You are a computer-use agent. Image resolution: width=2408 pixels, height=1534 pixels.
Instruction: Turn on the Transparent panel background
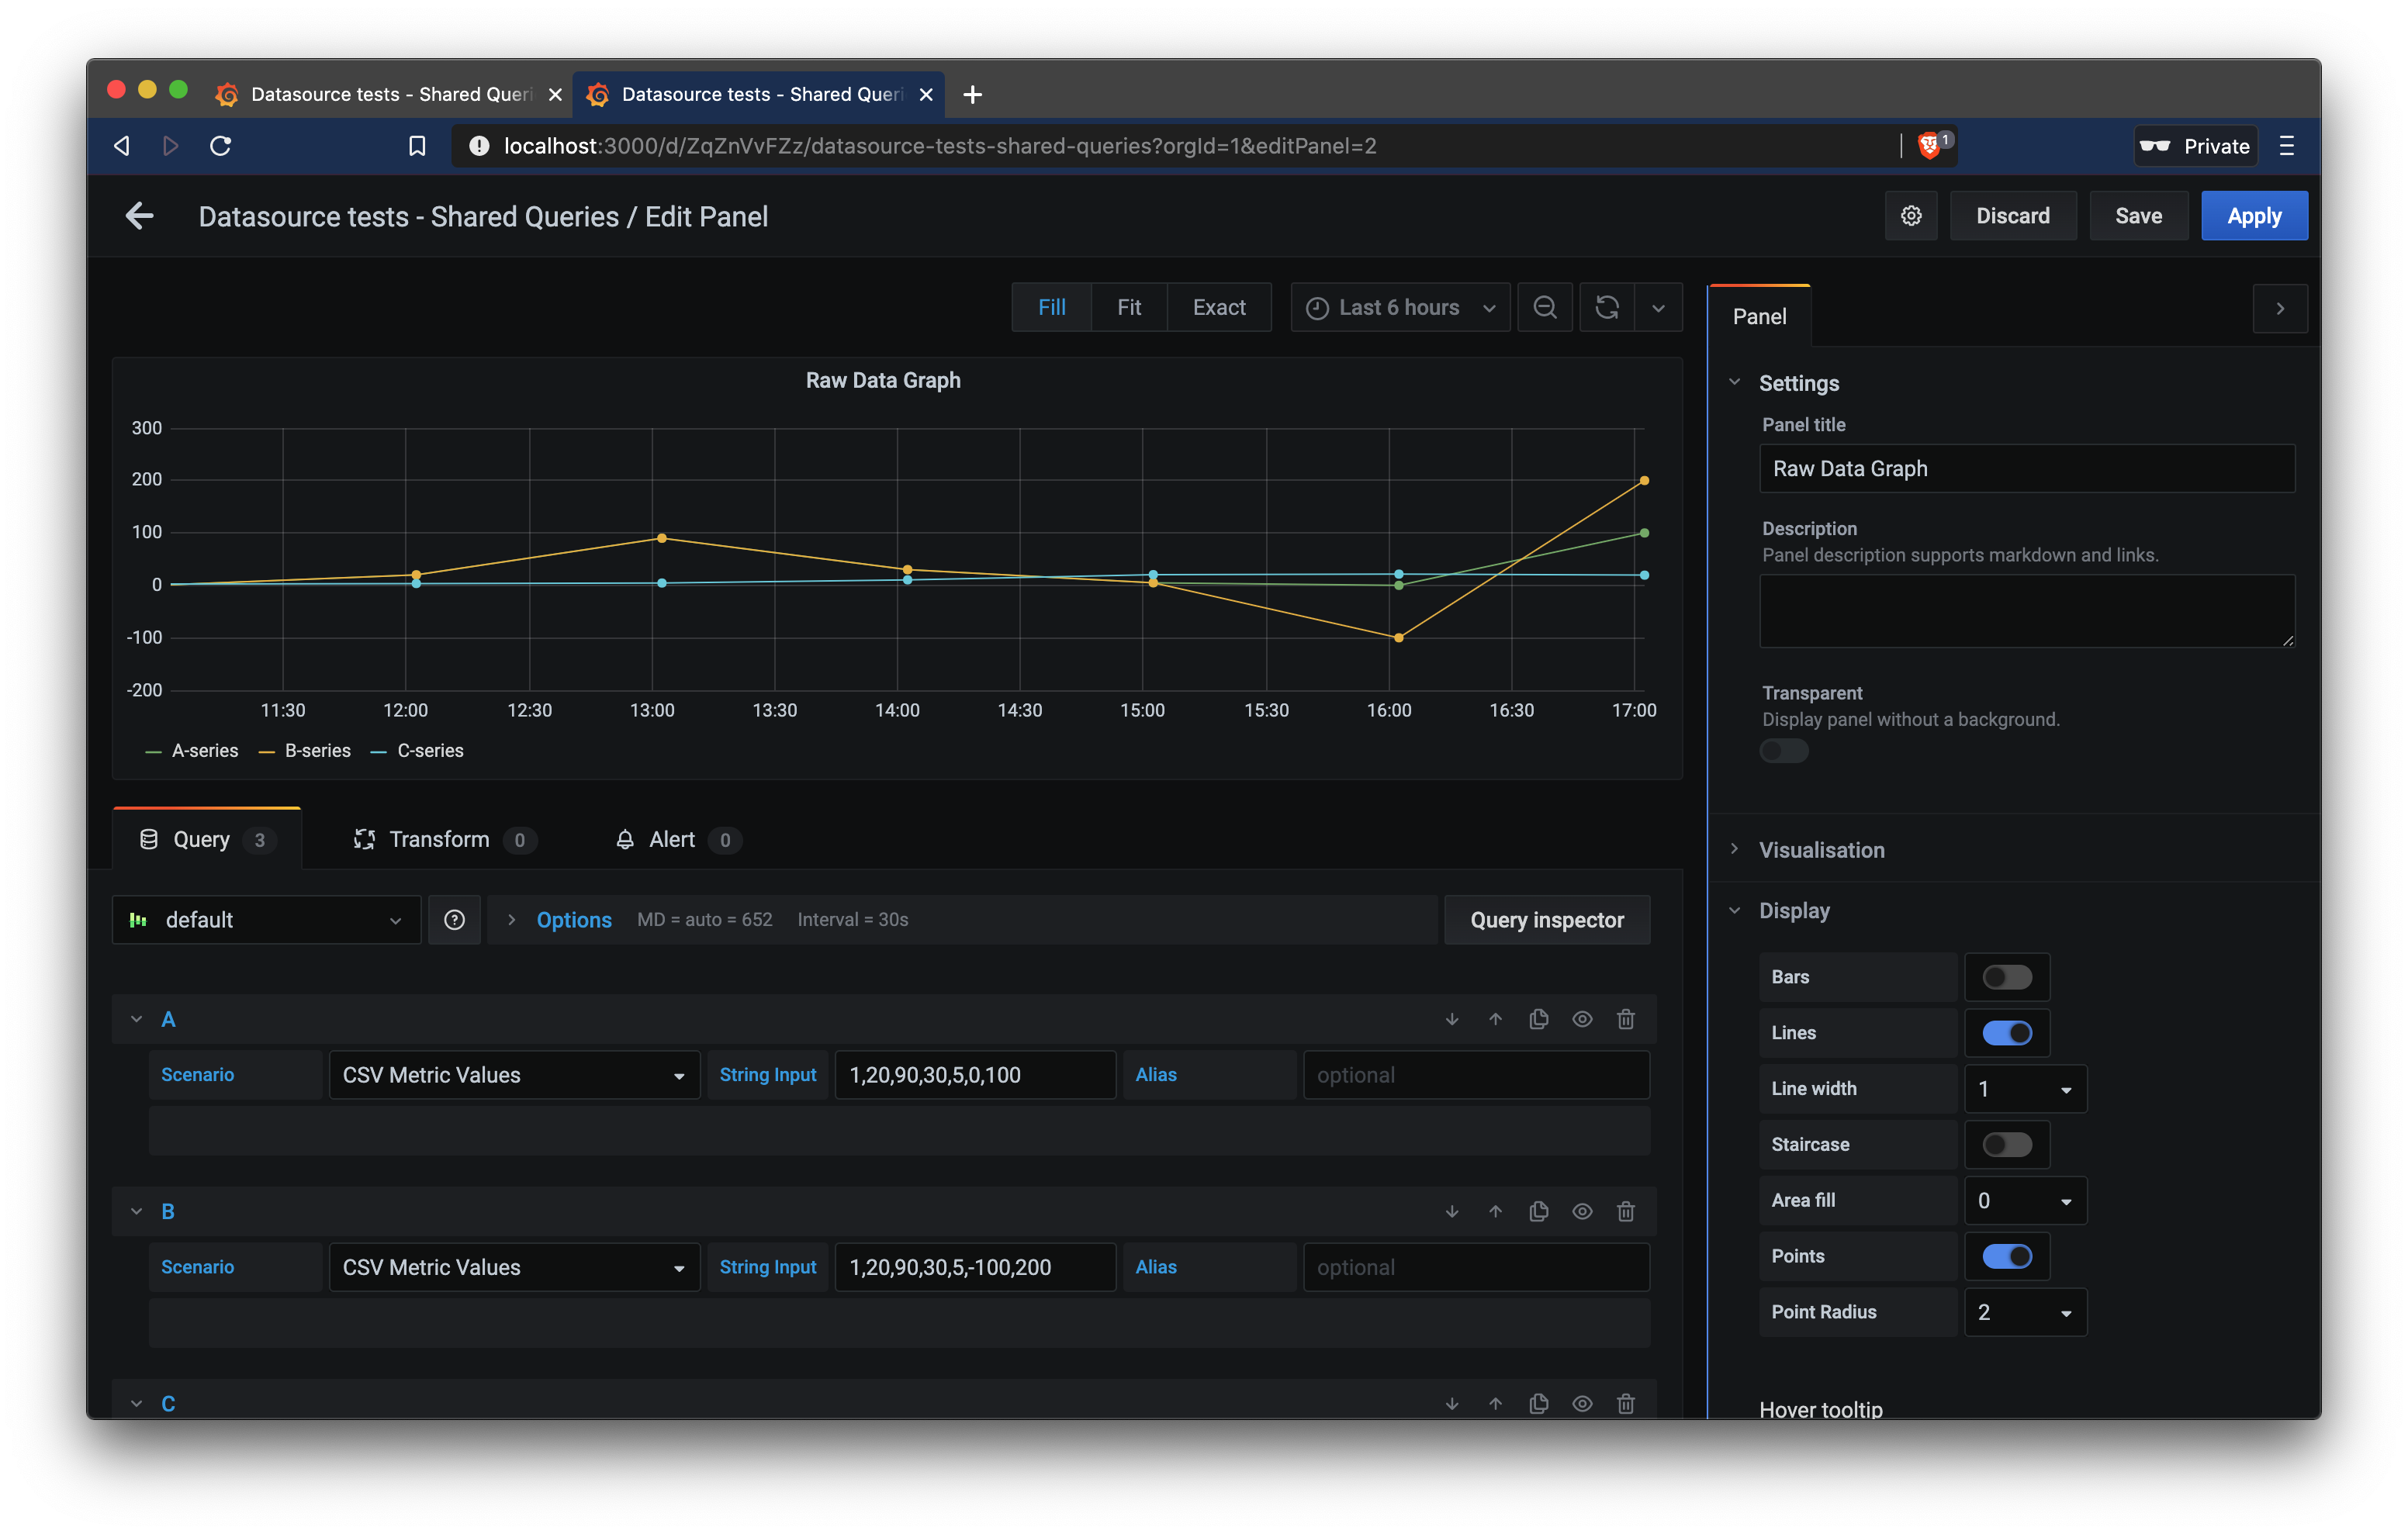1784,751
